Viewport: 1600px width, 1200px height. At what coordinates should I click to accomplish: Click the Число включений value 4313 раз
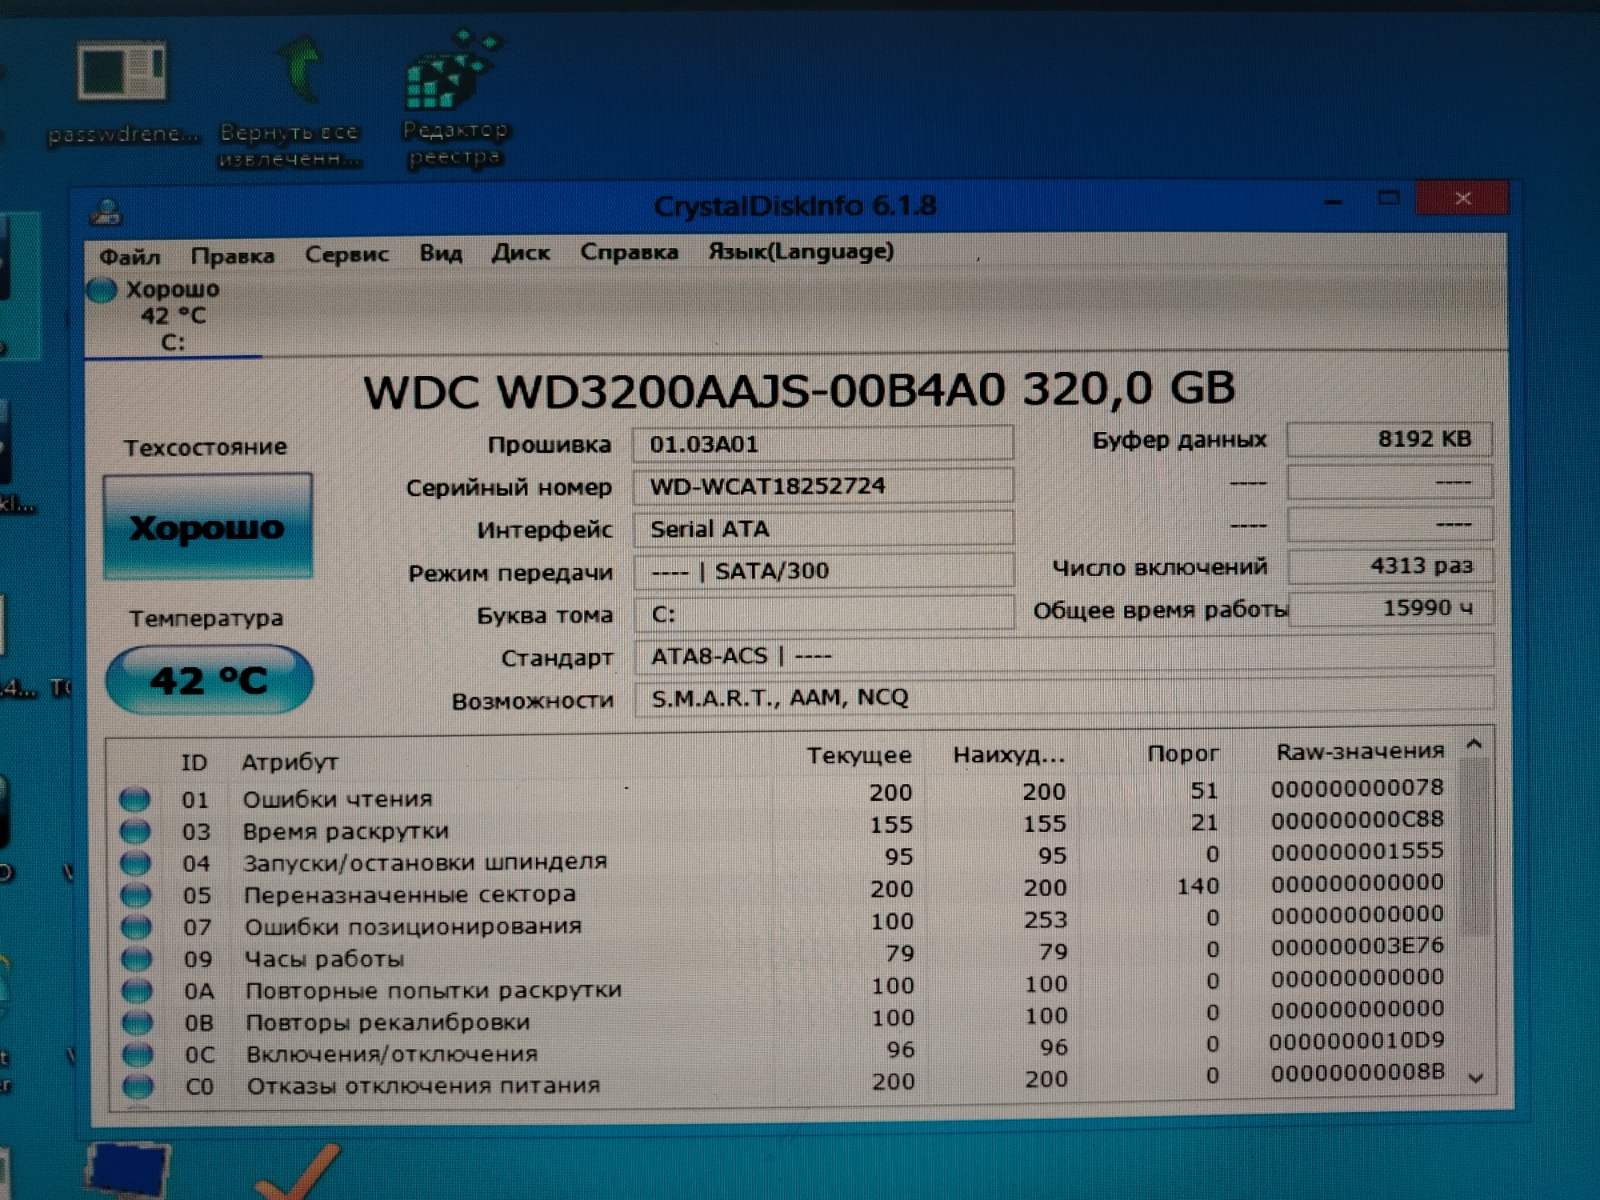point(1390,566)
